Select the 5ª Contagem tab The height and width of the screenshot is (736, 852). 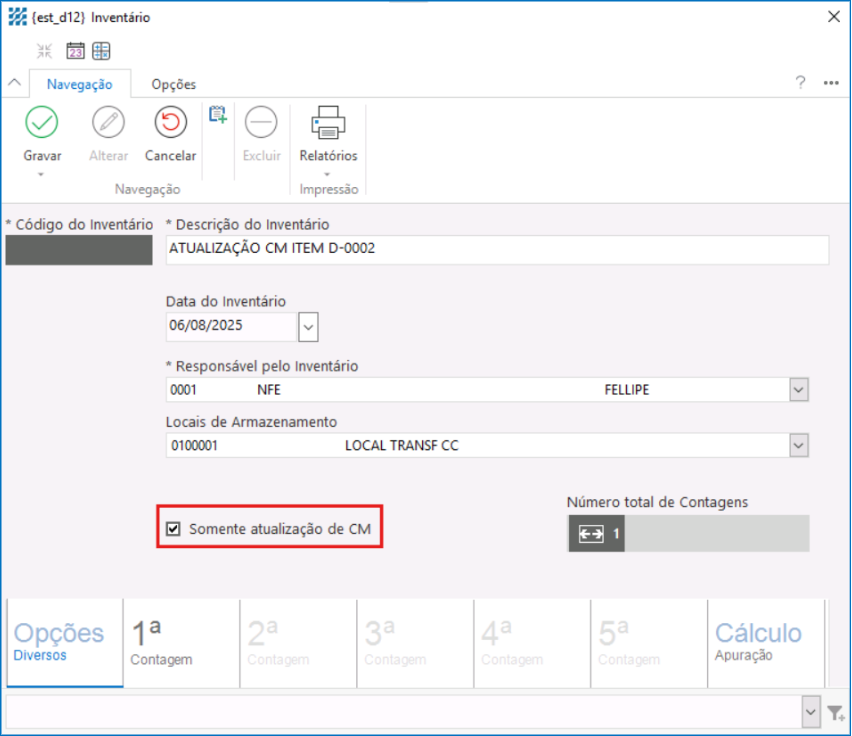tap(649, 643)
